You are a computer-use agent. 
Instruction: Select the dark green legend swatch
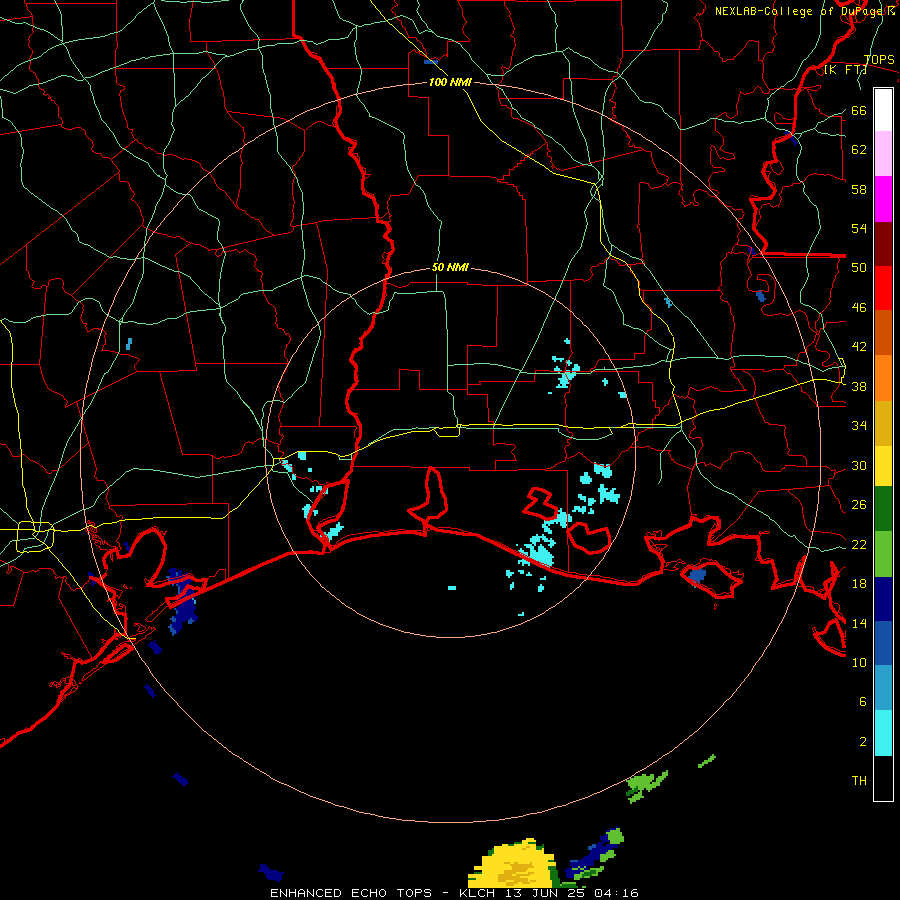coord(883,509)
